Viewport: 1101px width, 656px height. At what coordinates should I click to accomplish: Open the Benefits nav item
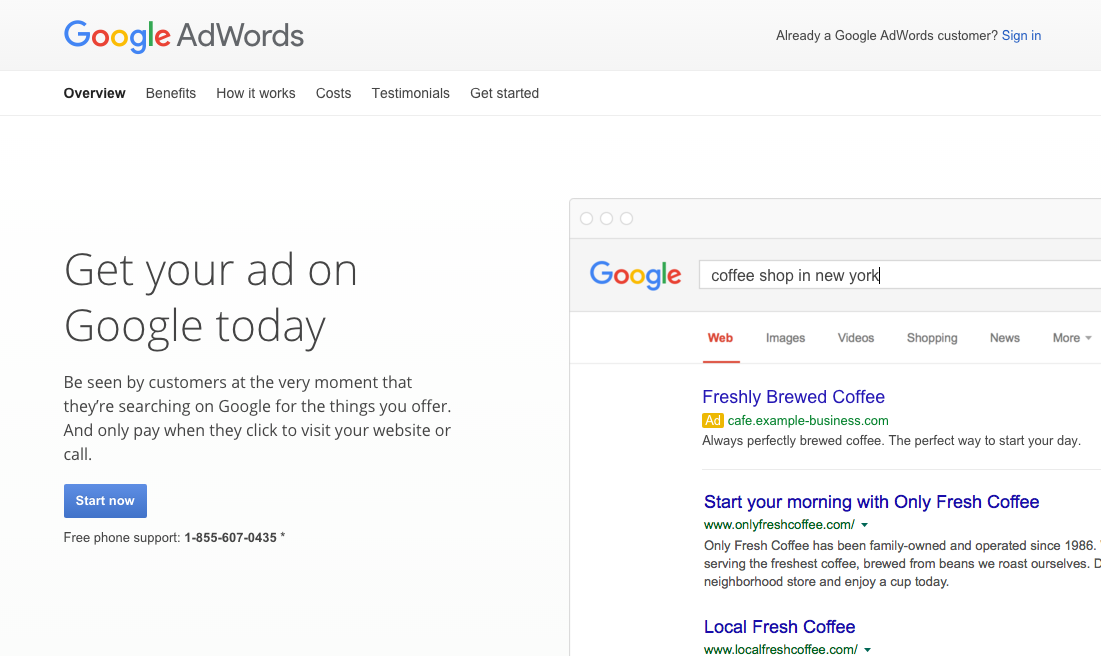[171, 93]
